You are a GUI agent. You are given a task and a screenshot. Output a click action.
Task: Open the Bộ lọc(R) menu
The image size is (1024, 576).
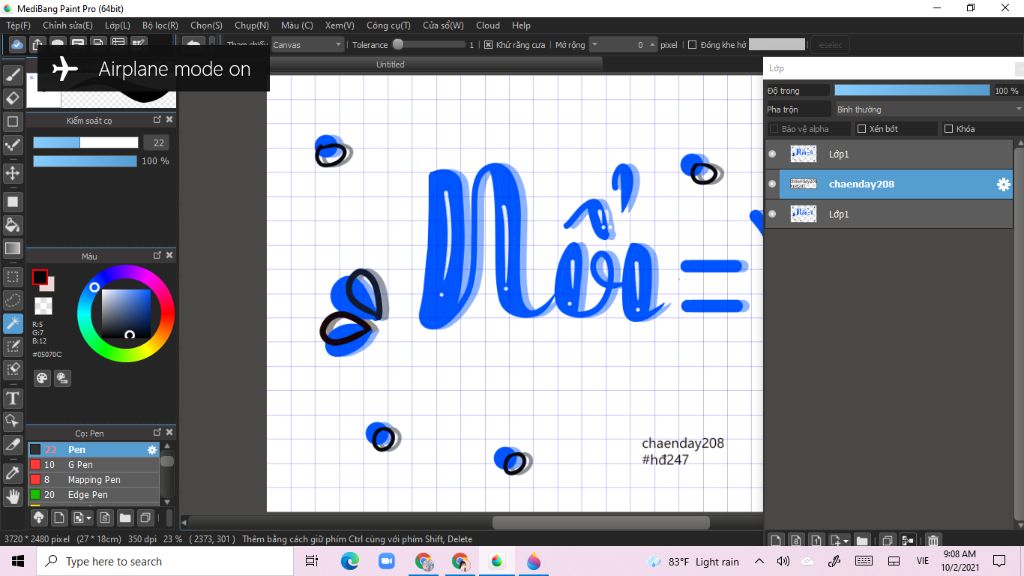[160, 25]
